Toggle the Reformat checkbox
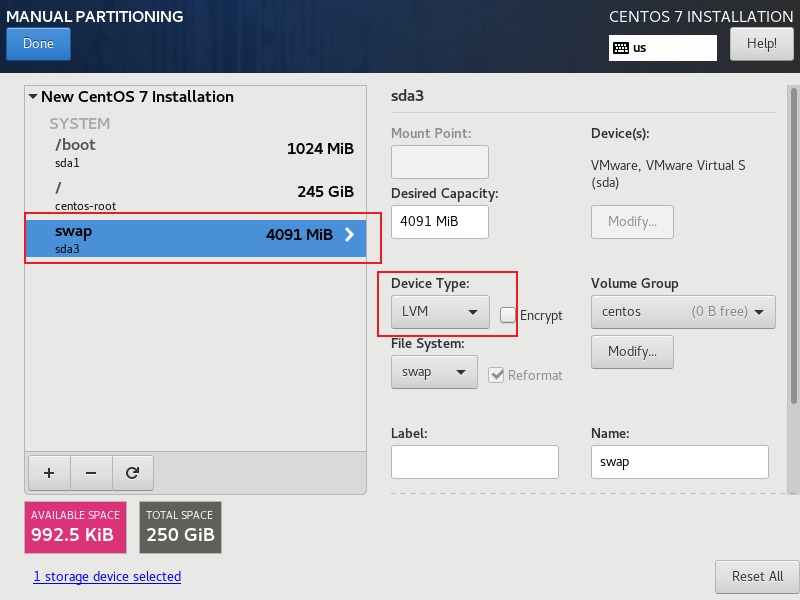This screenshot has width=800, height=600. point(497,375)
